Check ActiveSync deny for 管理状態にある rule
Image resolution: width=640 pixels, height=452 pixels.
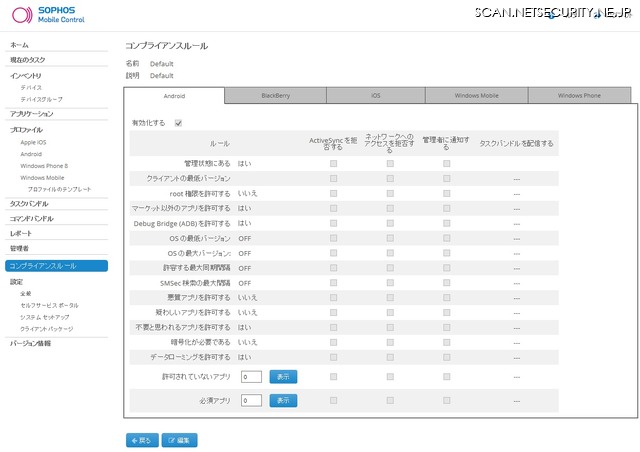[x=333, y=163]
